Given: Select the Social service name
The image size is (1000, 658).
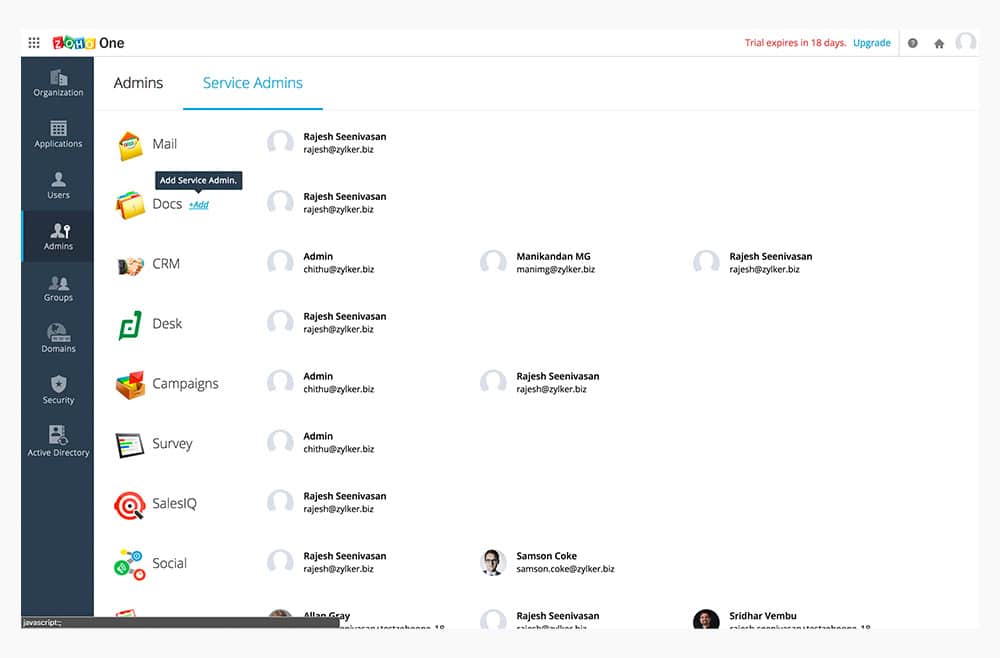Looking at the screenshot, I should (170, 564).
